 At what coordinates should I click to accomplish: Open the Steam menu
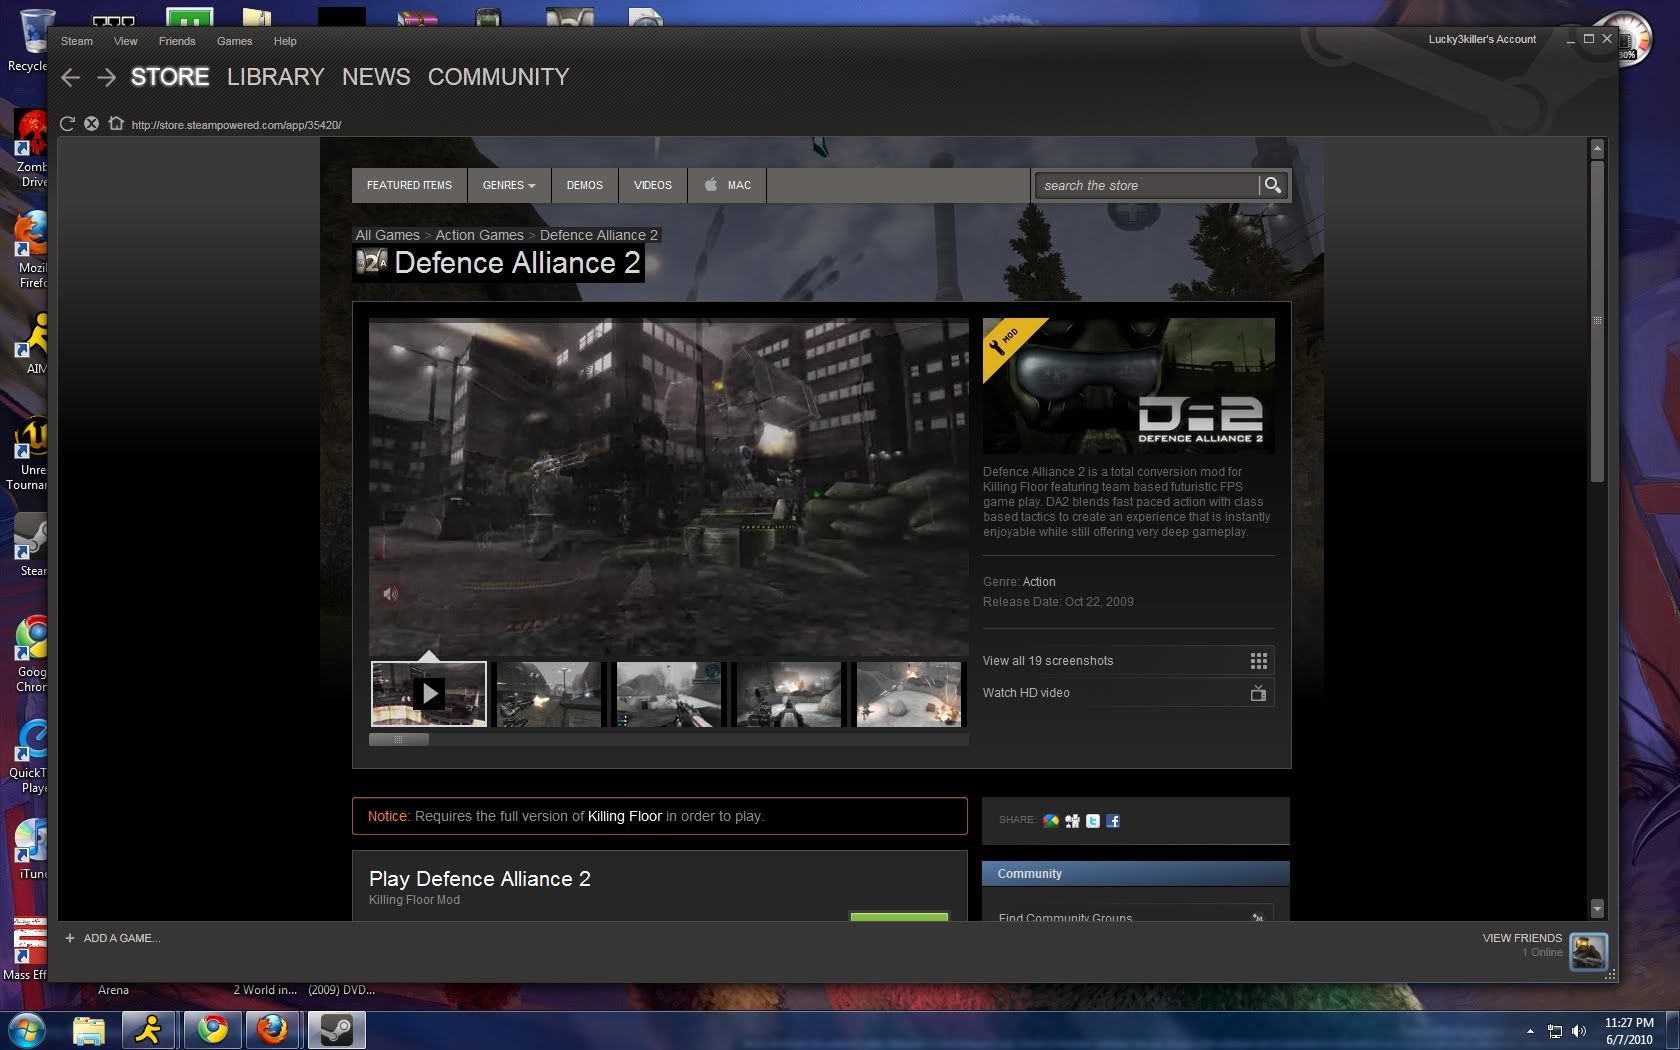click(77, 41)
